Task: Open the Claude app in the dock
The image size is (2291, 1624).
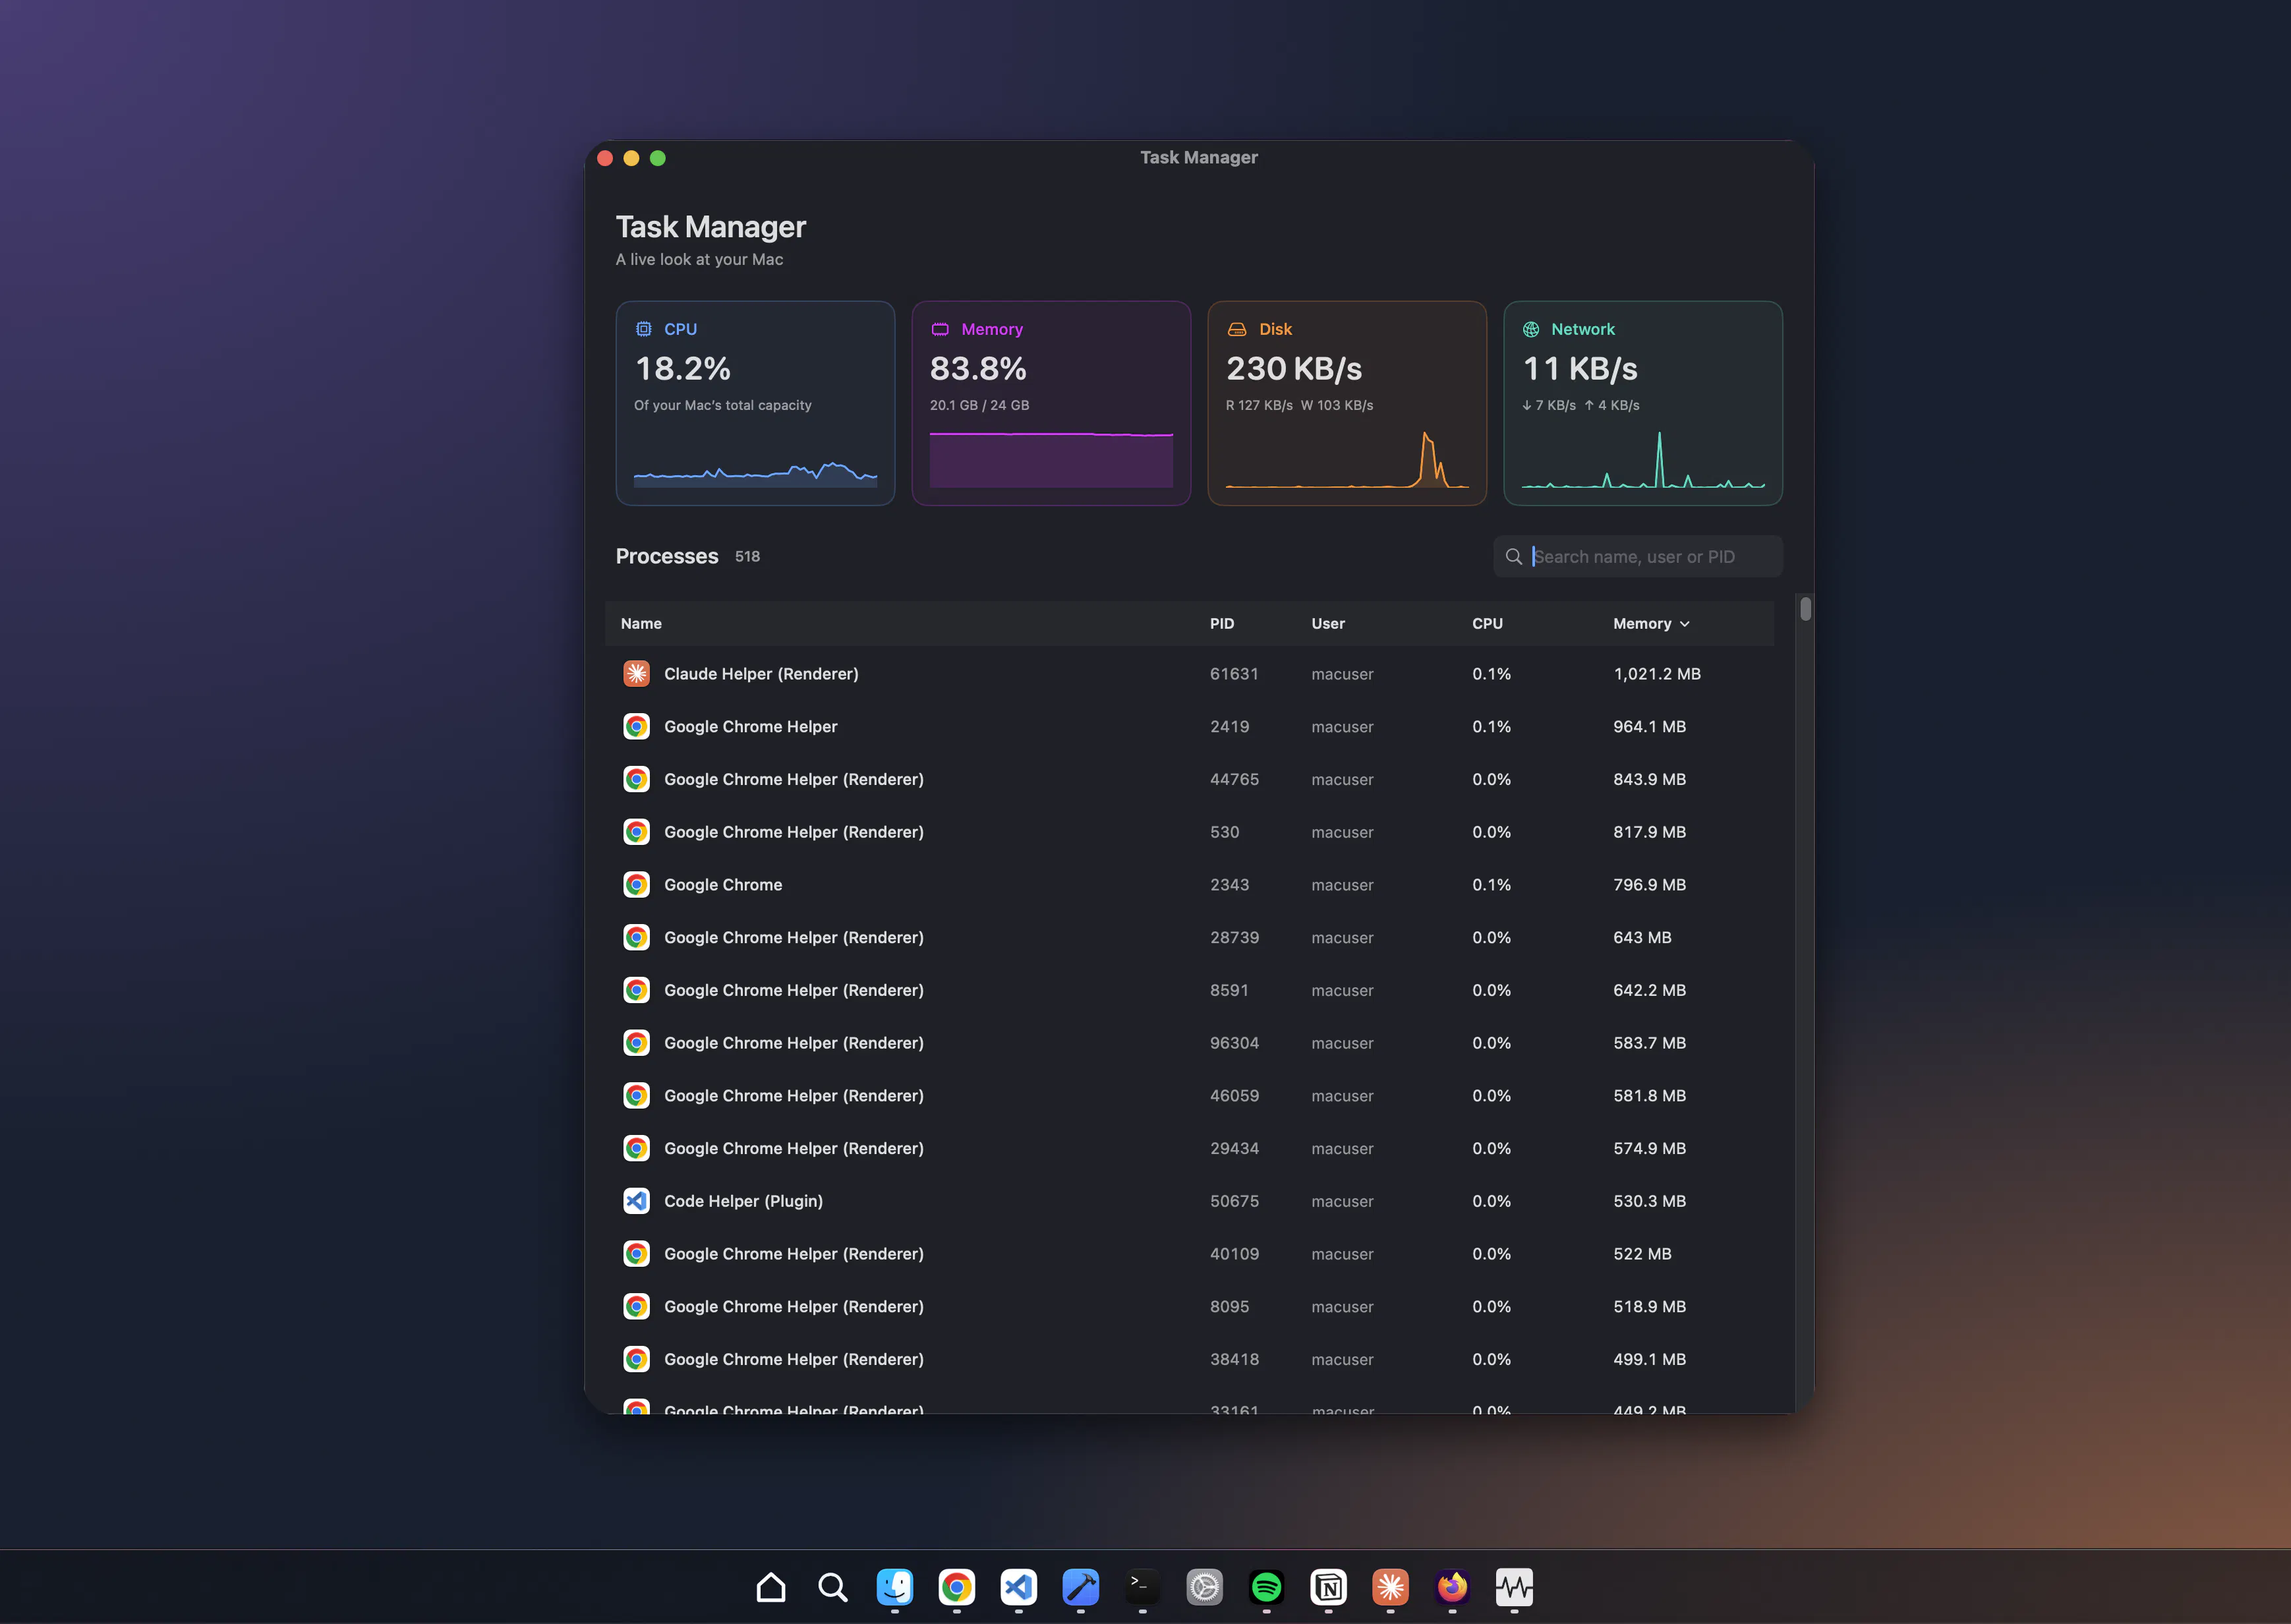Action: (x=1391, y=1587)
